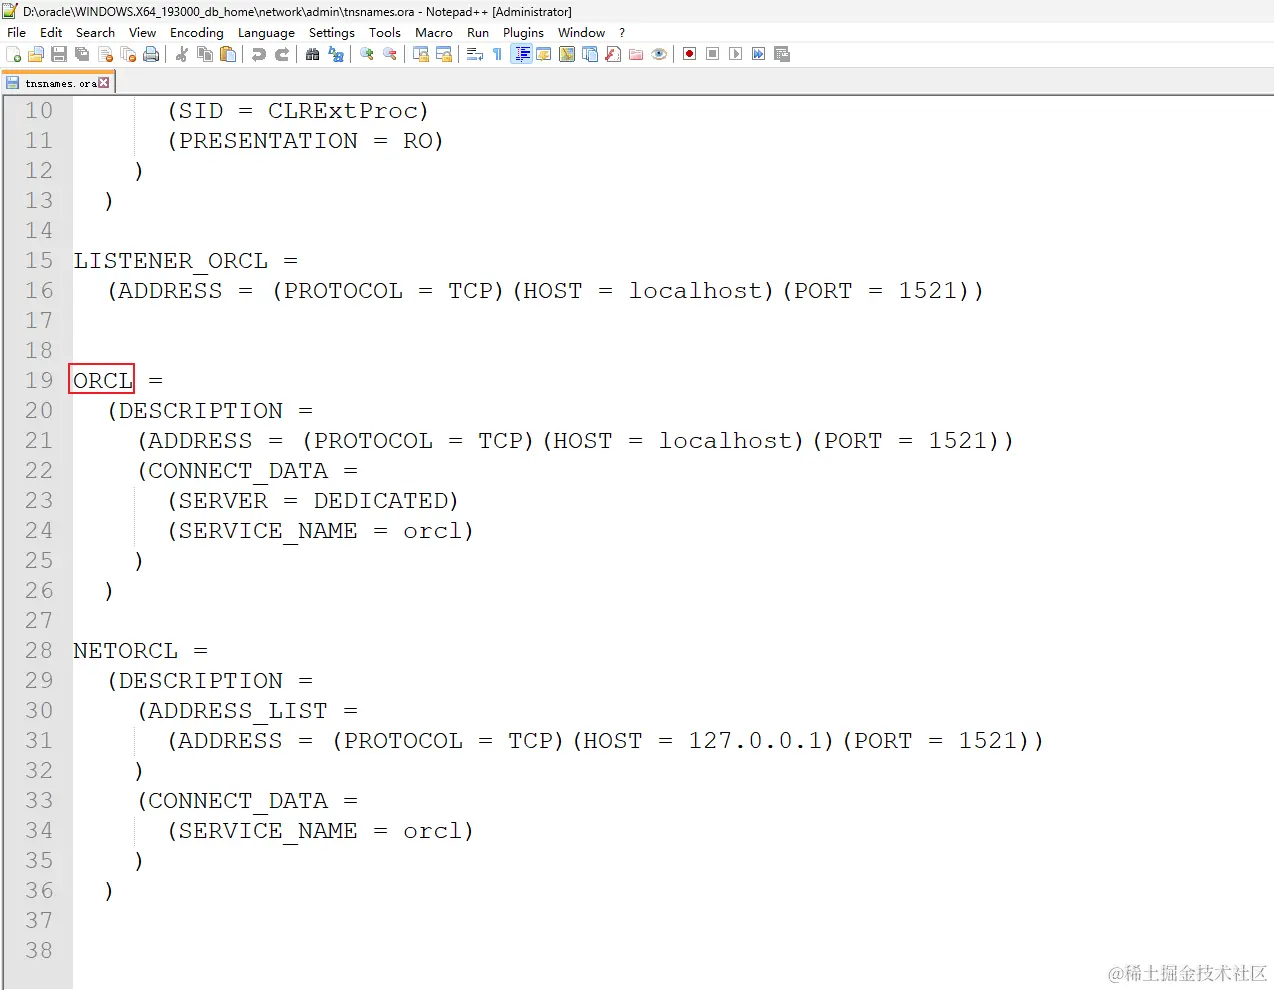
Task: Click 'CONNECT_DATA' on line 33
Action: (x=238, y=801)
